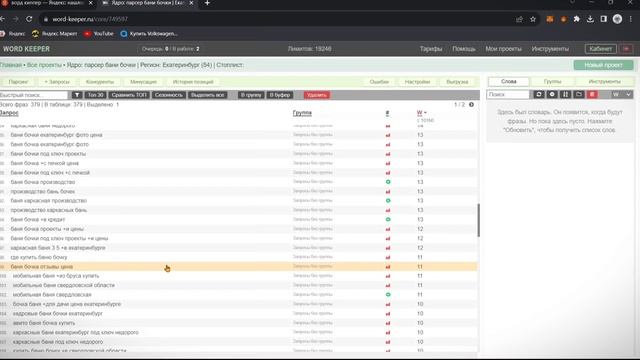The image size is (640, 360).
Task: Open Мои проекты in the top menu
Action: click(503, 49)
